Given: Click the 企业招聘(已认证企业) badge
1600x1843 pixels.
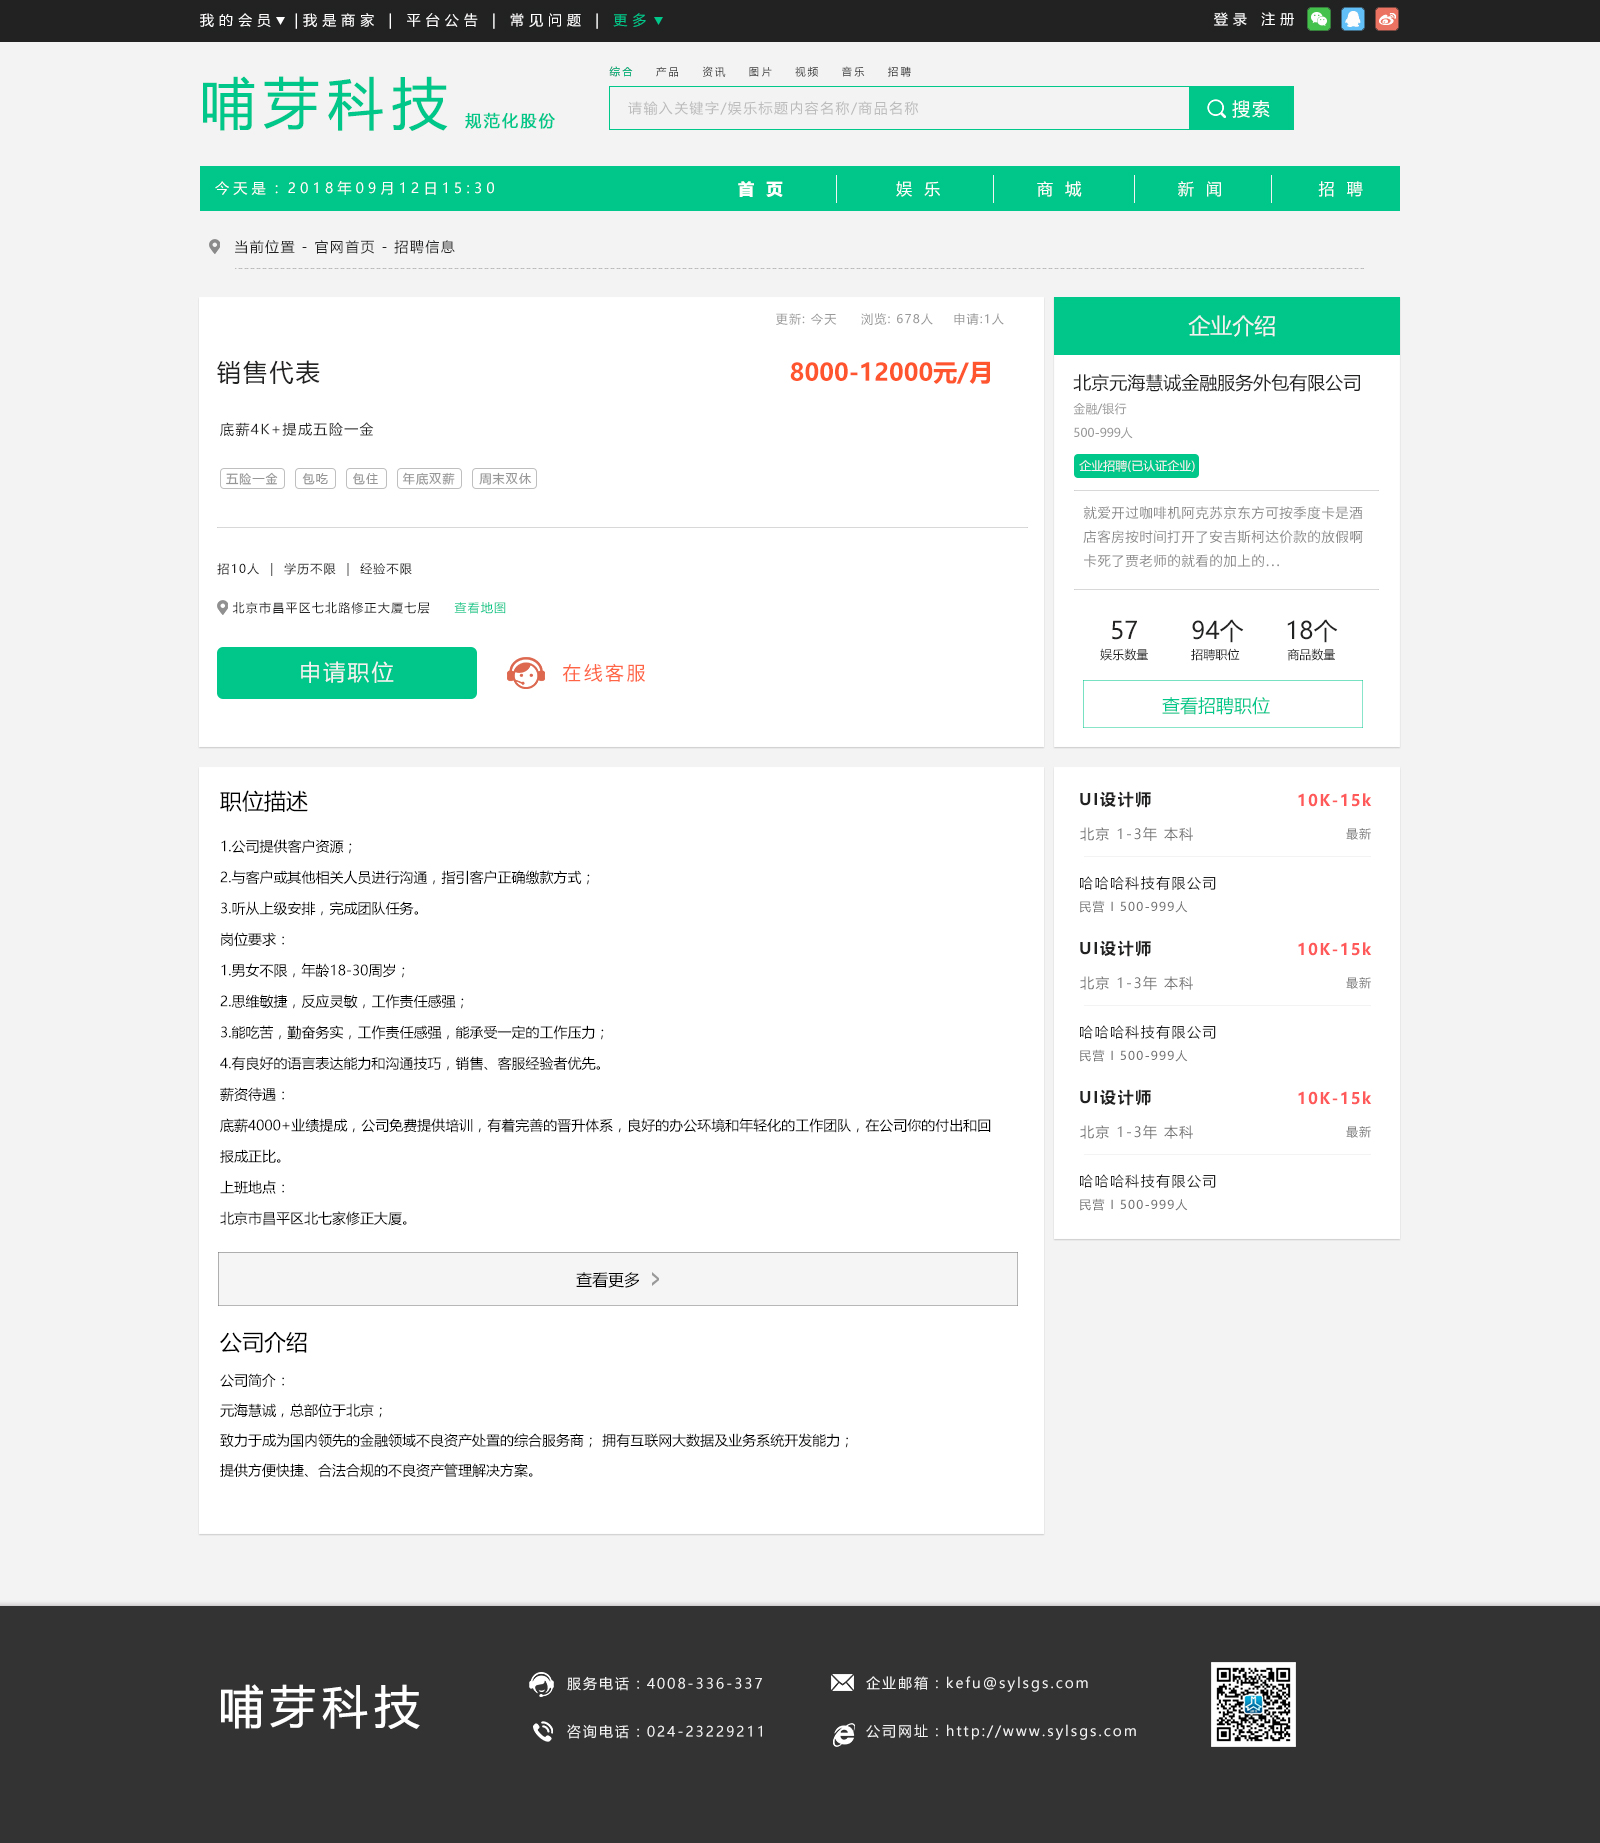Looking at the screenshot, I should [1136, 465].
